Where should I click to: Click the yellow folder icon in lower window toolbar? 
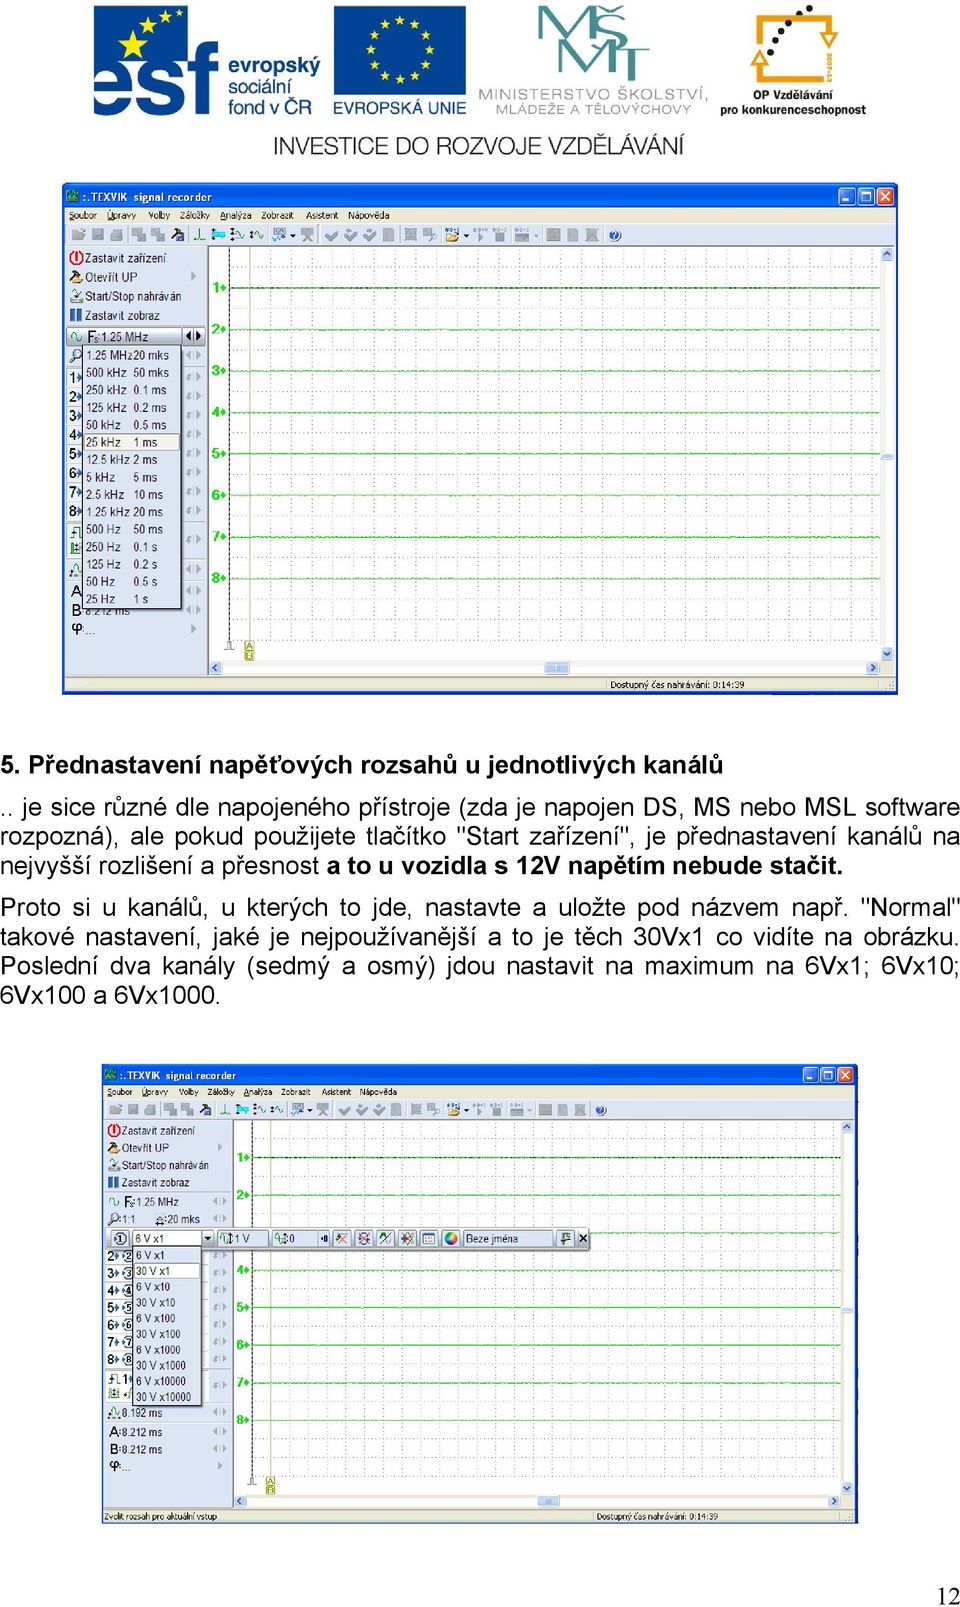tap(453, 1109)
